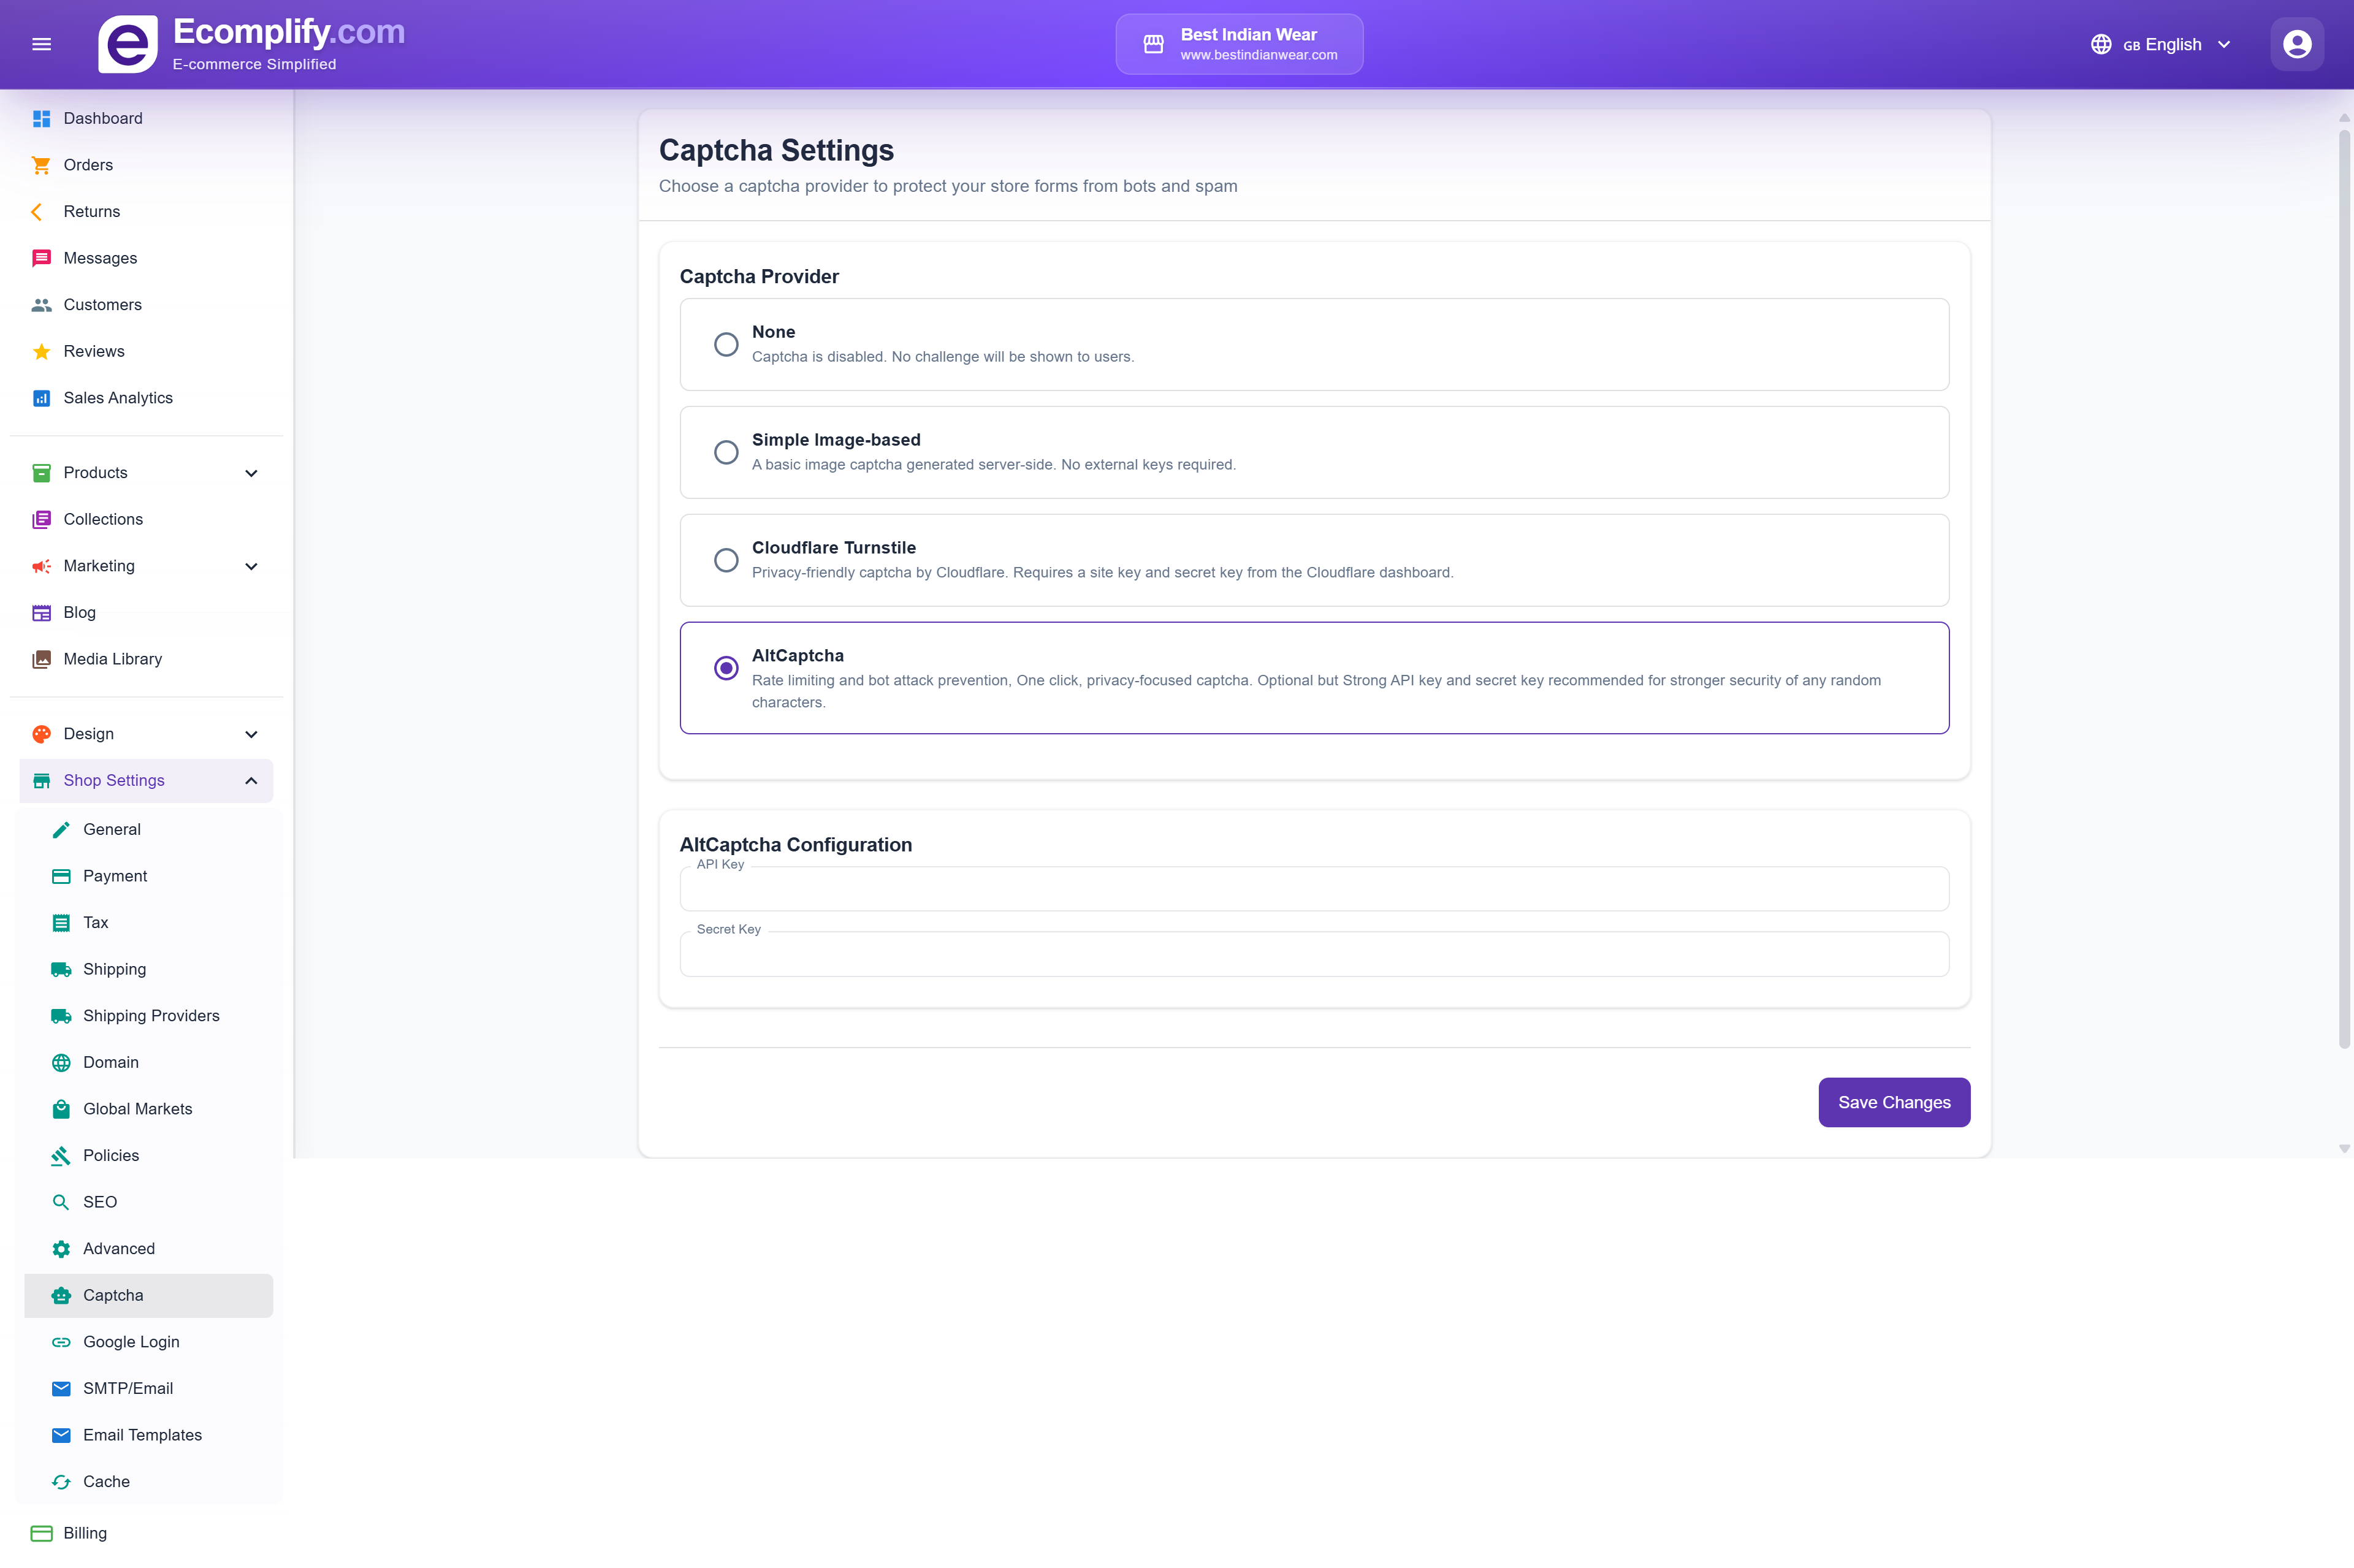Expand the Design section chevron
Viewport: 2354px width, 1568px height.
tap(251, 733)
